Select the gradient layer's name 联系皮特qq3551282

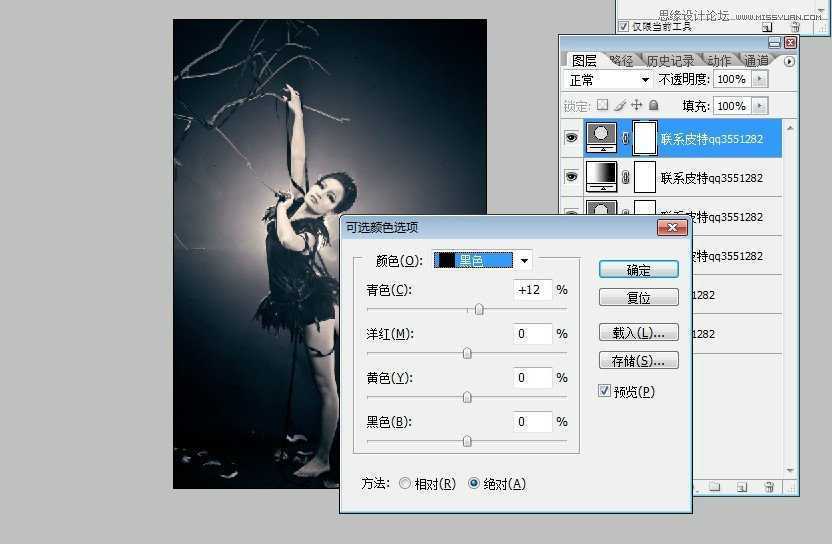712,178
